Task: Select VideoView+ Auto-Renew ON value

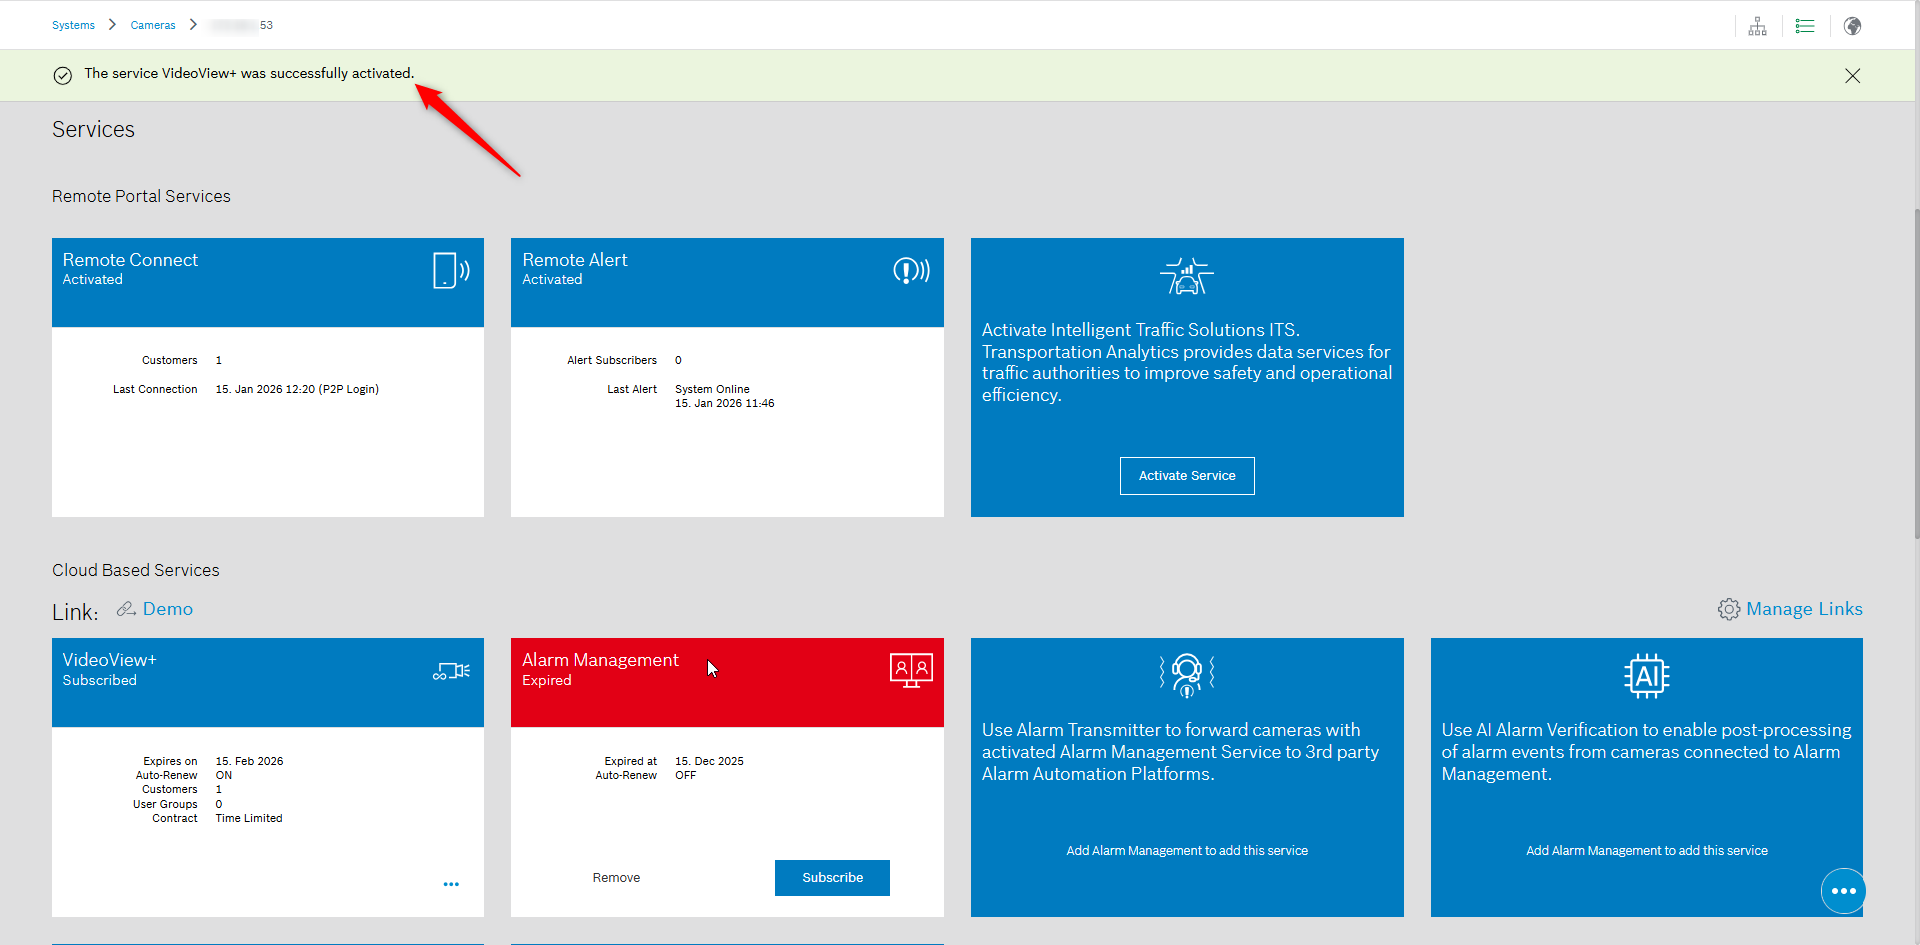Action: click(224, 775)
